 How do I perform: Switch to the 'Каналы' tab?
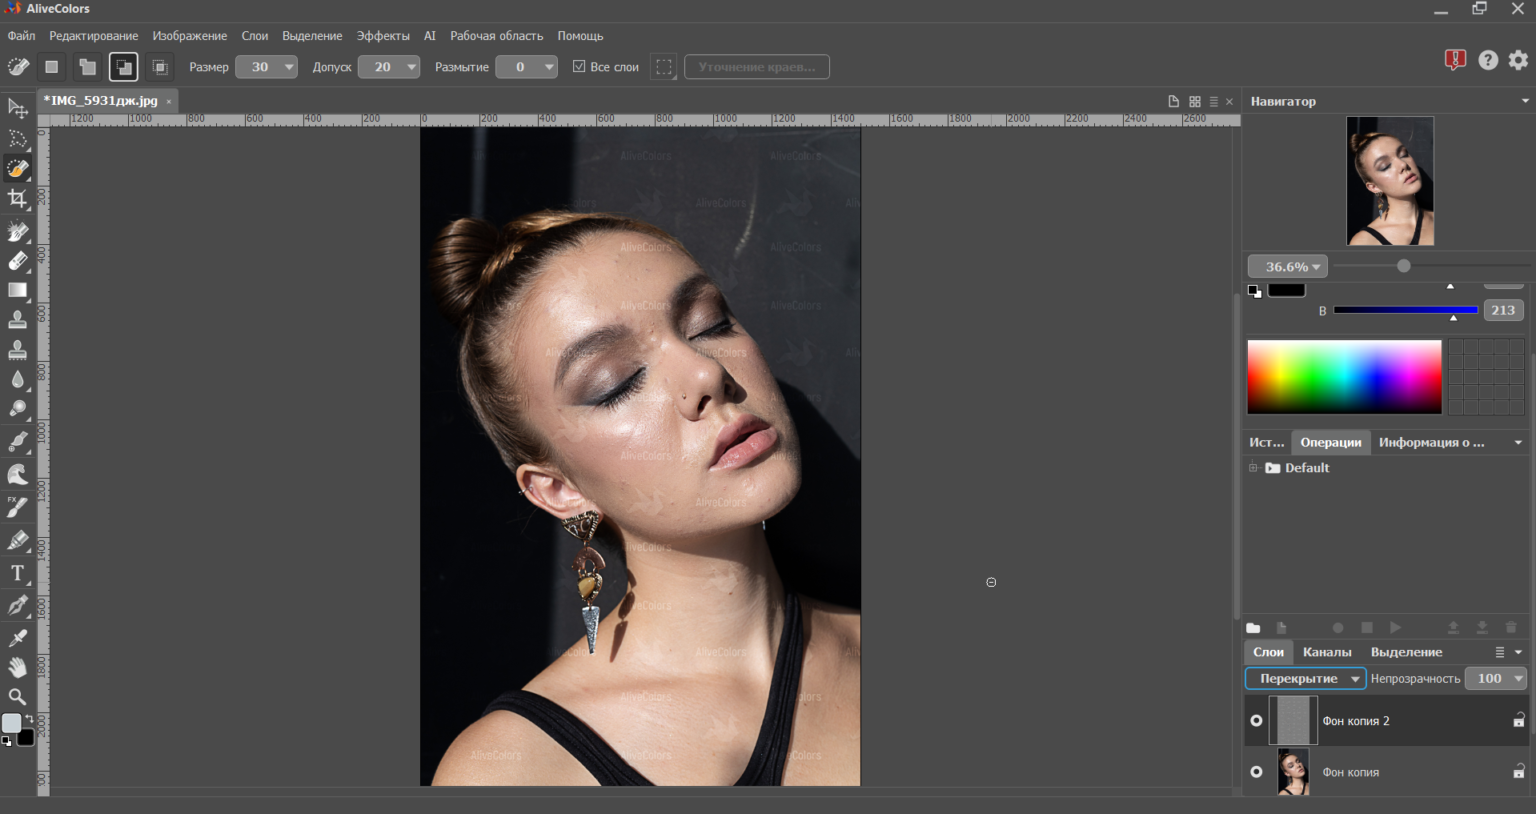(1326, 652)
